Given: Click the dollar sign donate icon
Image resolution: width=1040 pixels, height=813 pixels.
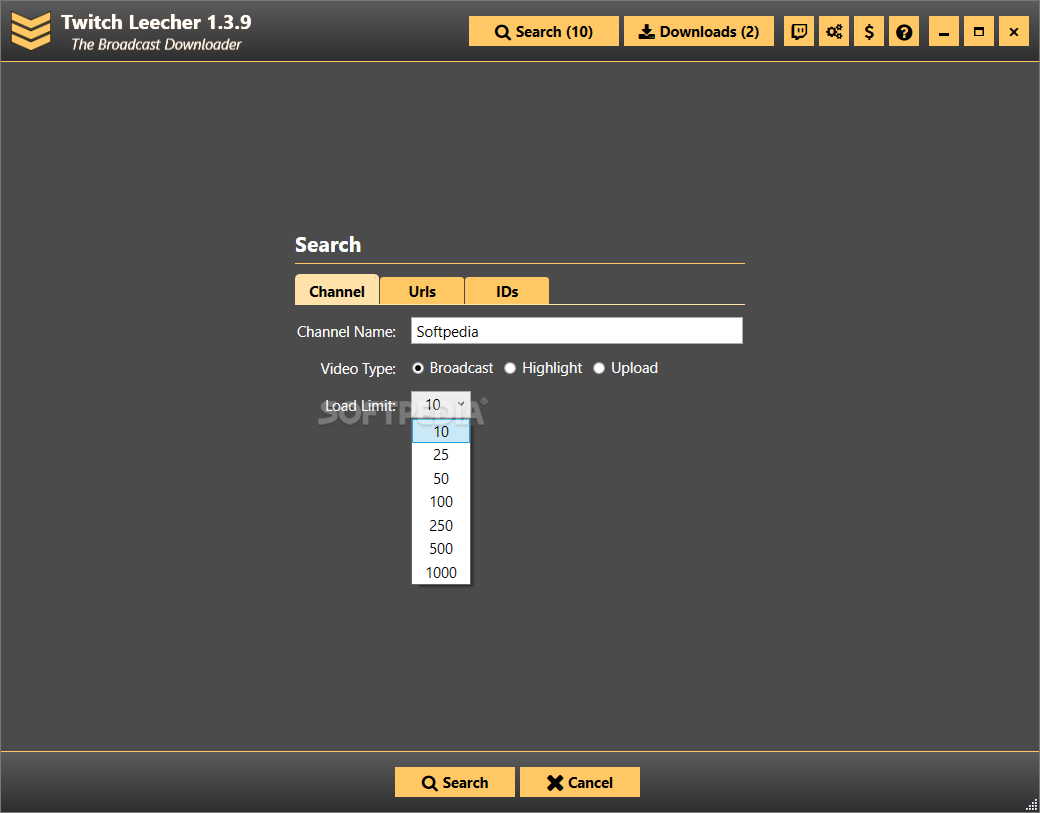Looking at the screenshot, I should (x=869, y=31).
